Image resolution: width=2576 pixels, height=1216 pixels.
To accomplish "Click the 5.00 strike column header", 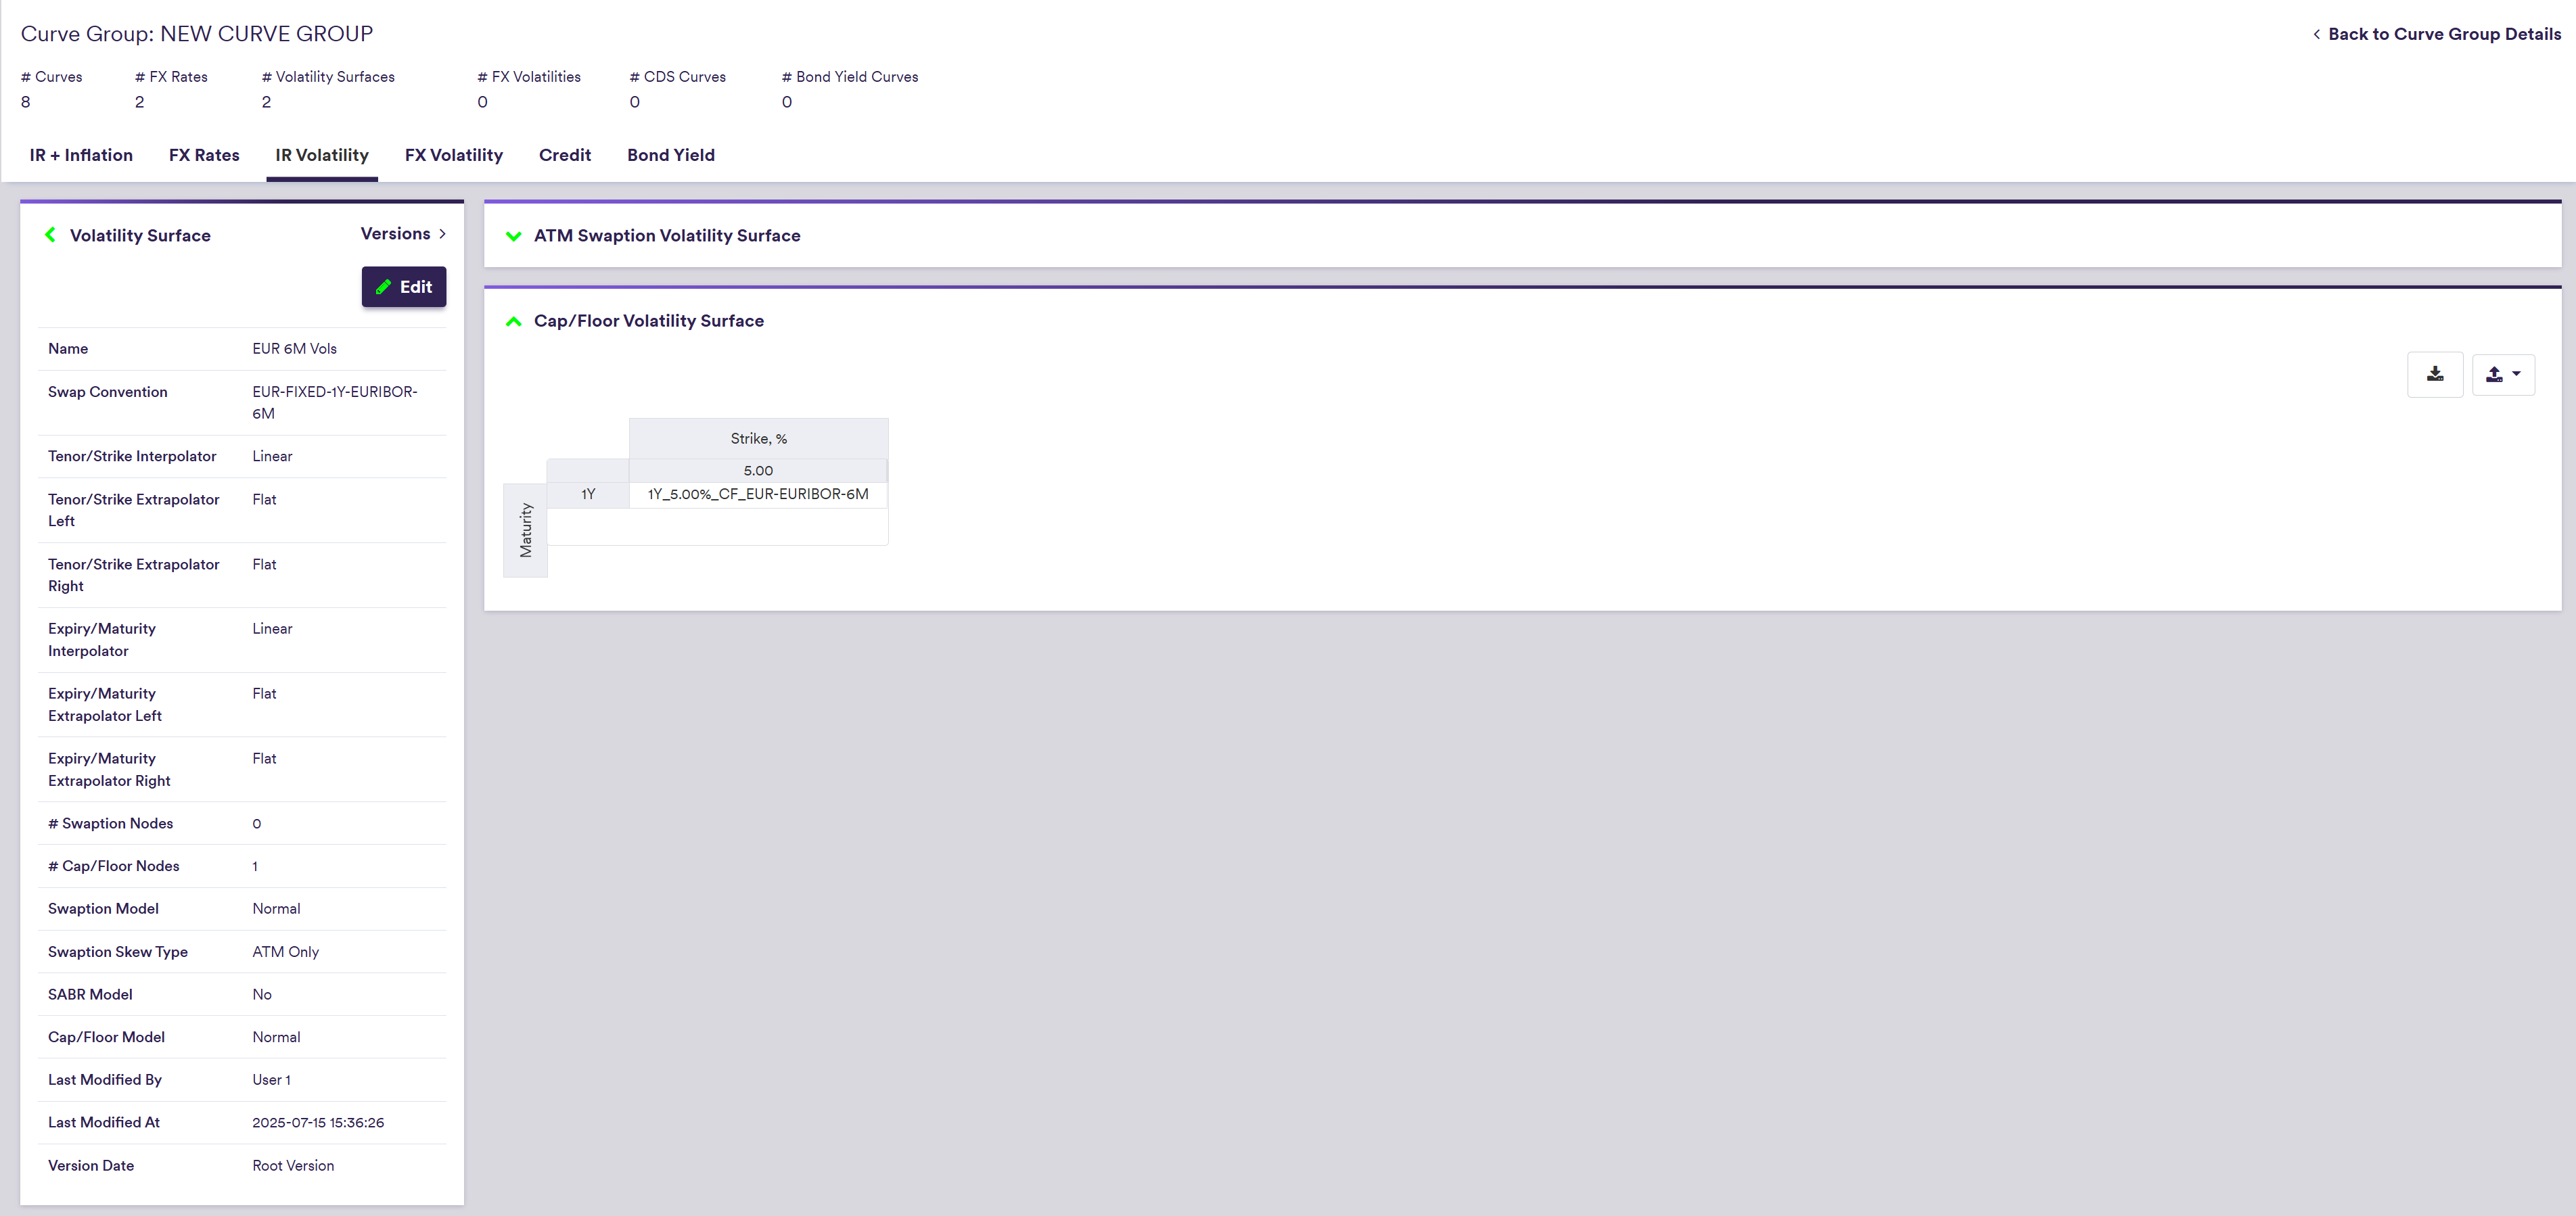I will click(x=758, y=471).
